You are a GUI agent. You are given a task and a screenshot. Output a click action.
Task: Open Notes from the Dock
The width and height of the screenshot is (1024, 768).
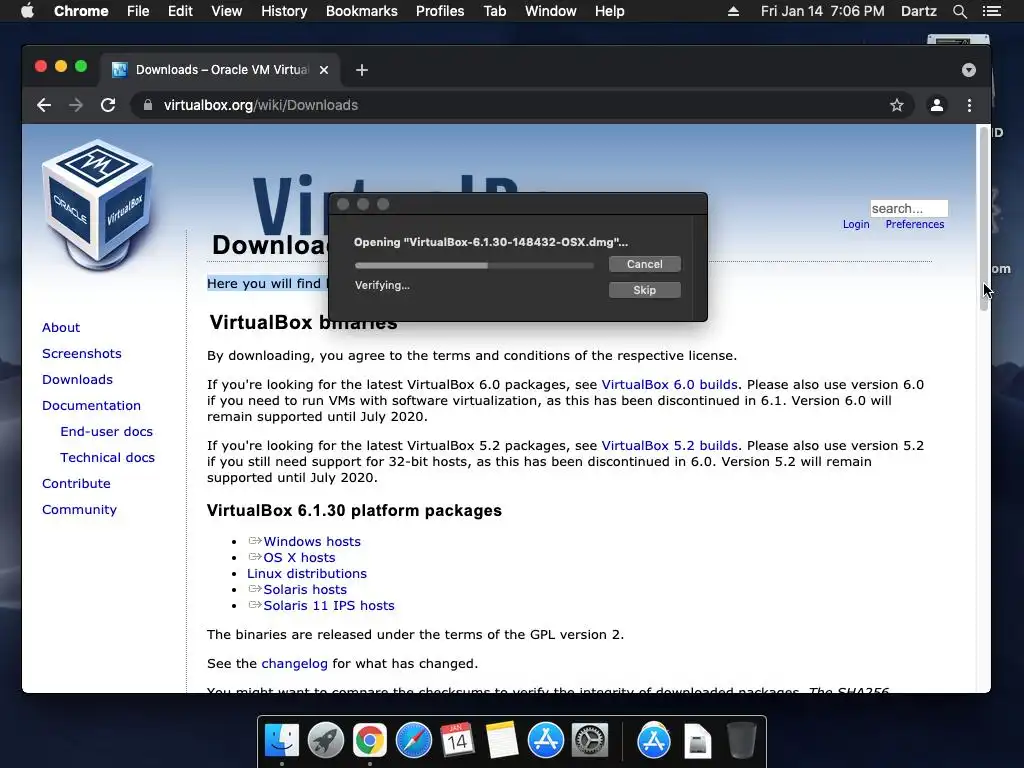[x=502, y=741]
